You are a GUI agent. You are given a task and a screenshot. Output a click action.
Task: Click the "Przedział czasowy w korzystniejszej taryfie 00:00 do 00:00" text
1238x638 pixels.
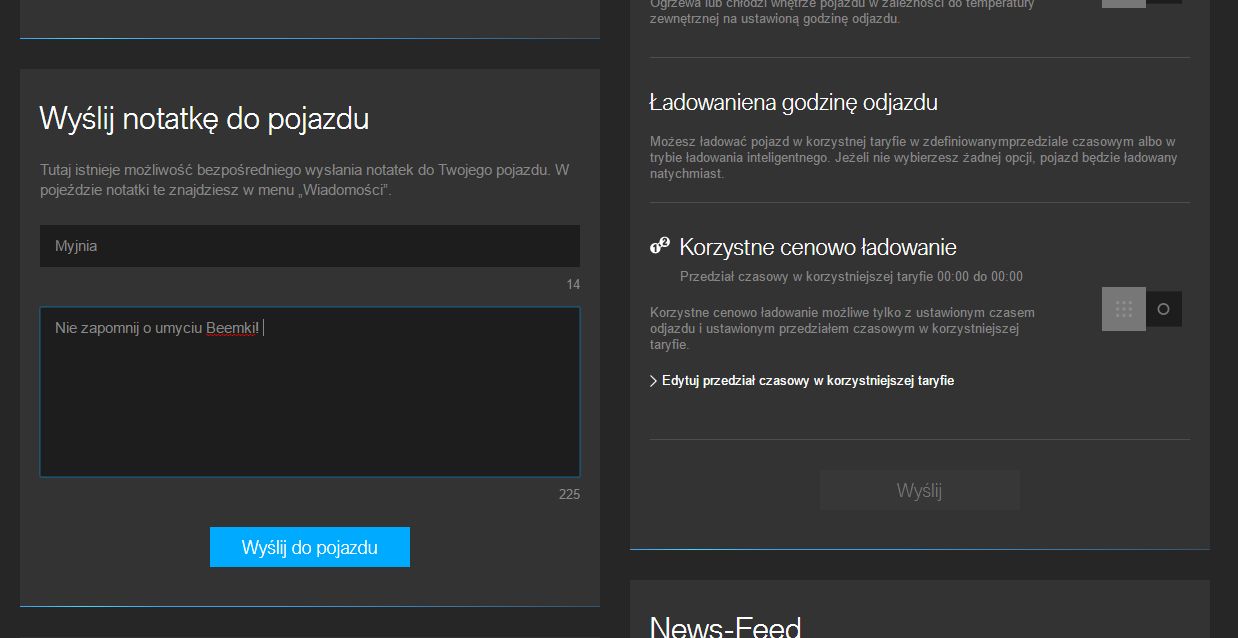point(851,277)
